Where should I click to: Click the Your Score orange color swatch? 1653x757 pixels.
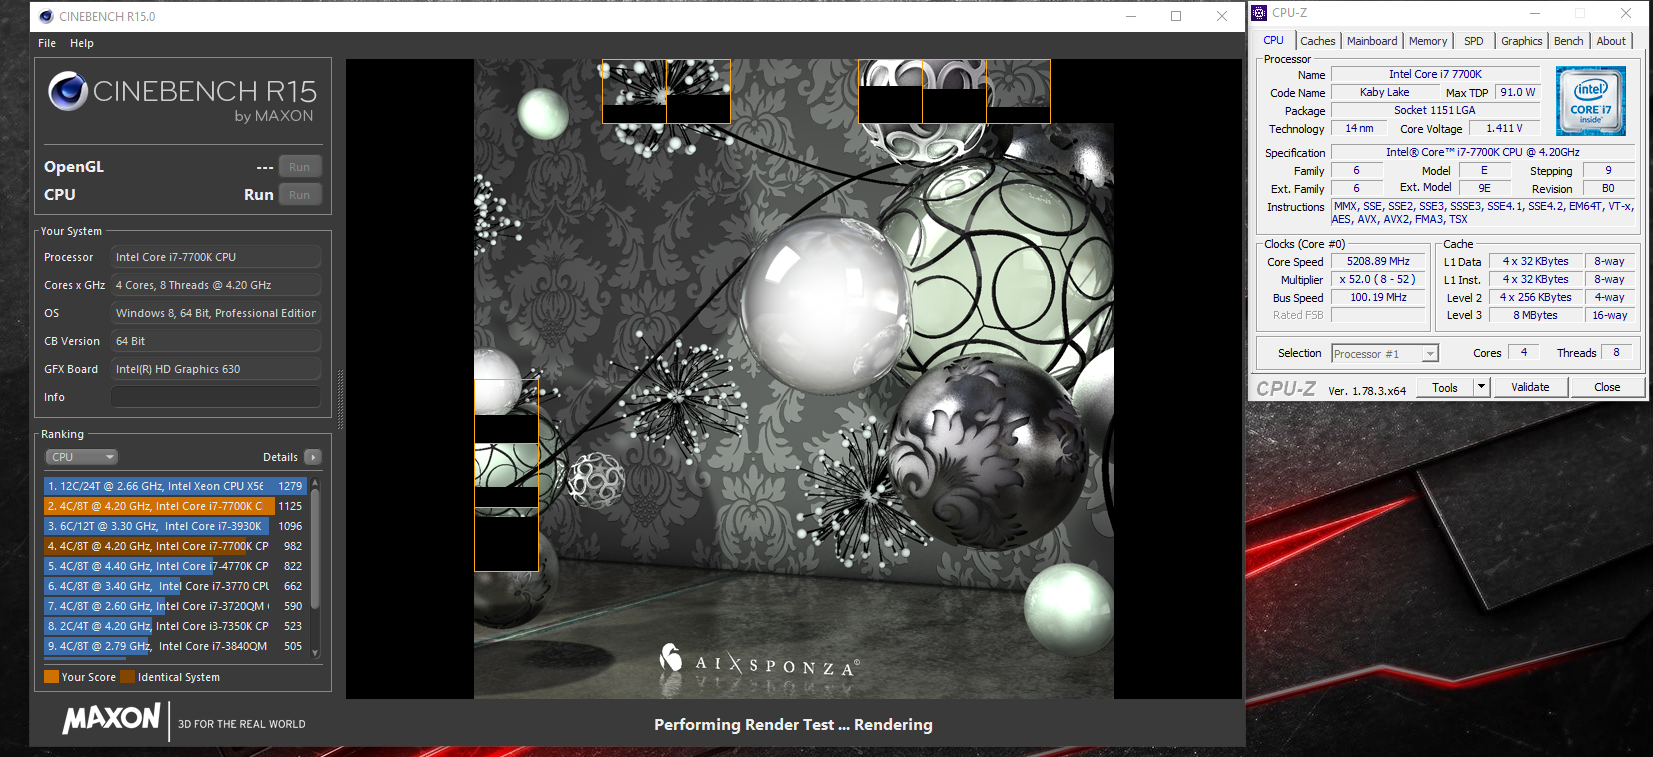point(51,677)
